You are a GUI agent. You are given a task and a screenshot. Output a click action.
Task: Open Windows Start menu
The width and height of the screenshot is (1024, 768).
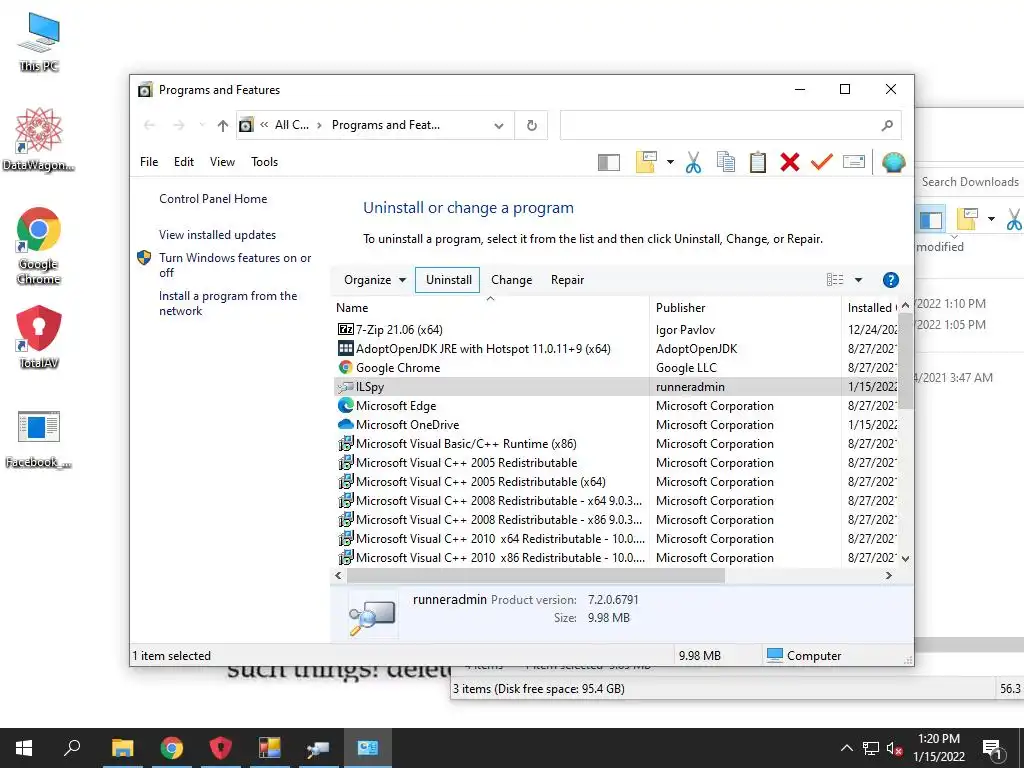click(24, 748)
